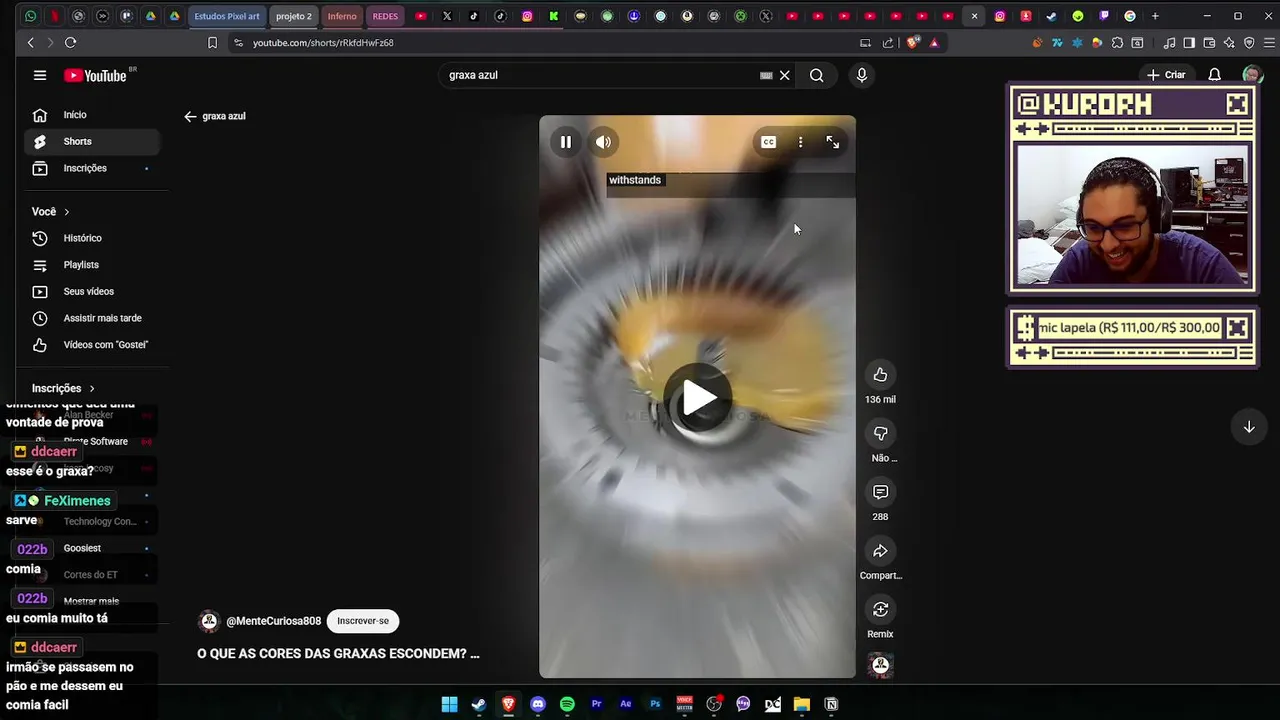Share the Short
The height and width of the screenshot is (720, 1280).
pos(880,551)
